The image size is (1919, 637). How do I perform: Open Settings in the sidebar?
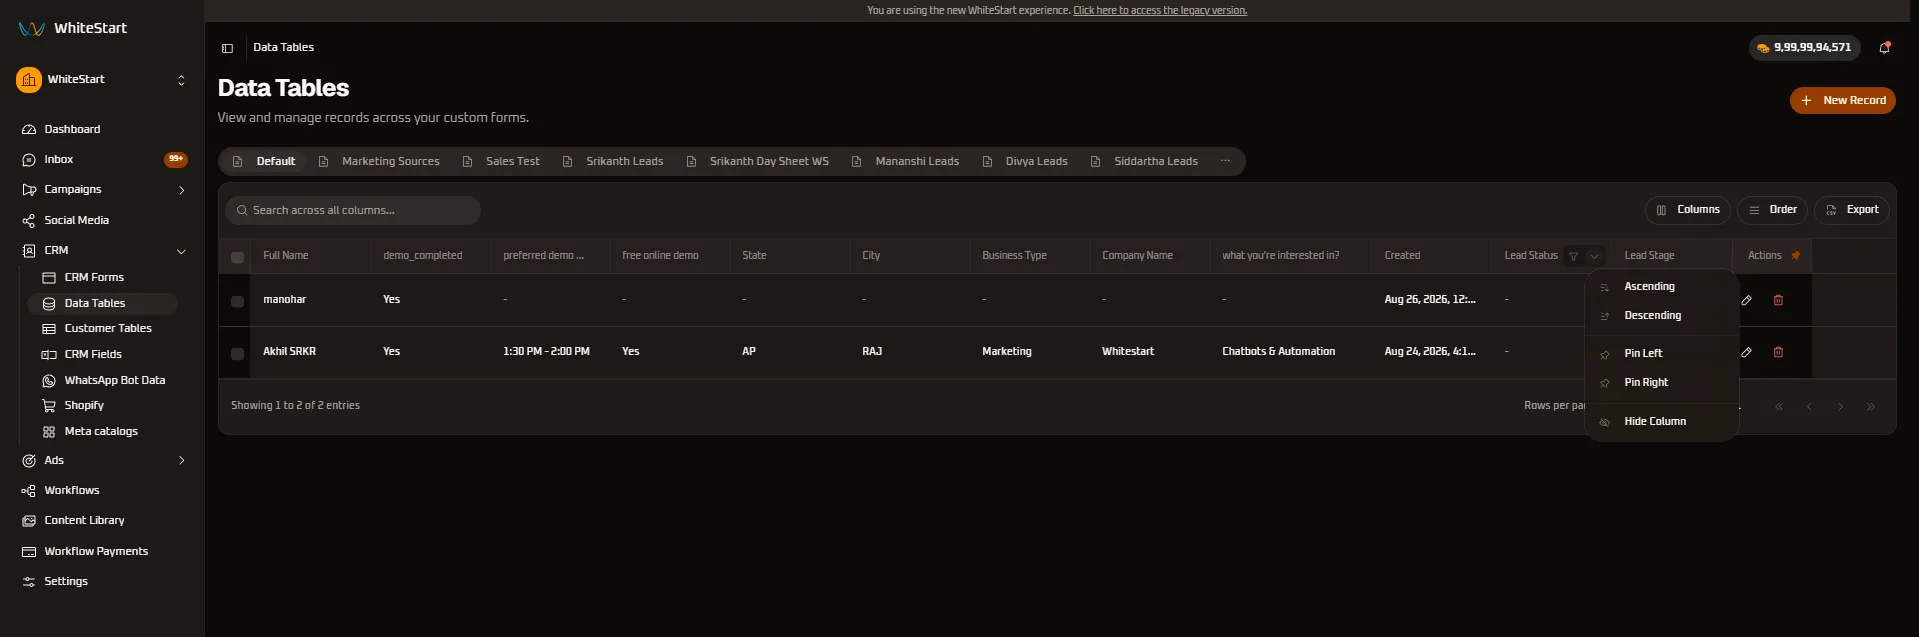pos(66,581)
